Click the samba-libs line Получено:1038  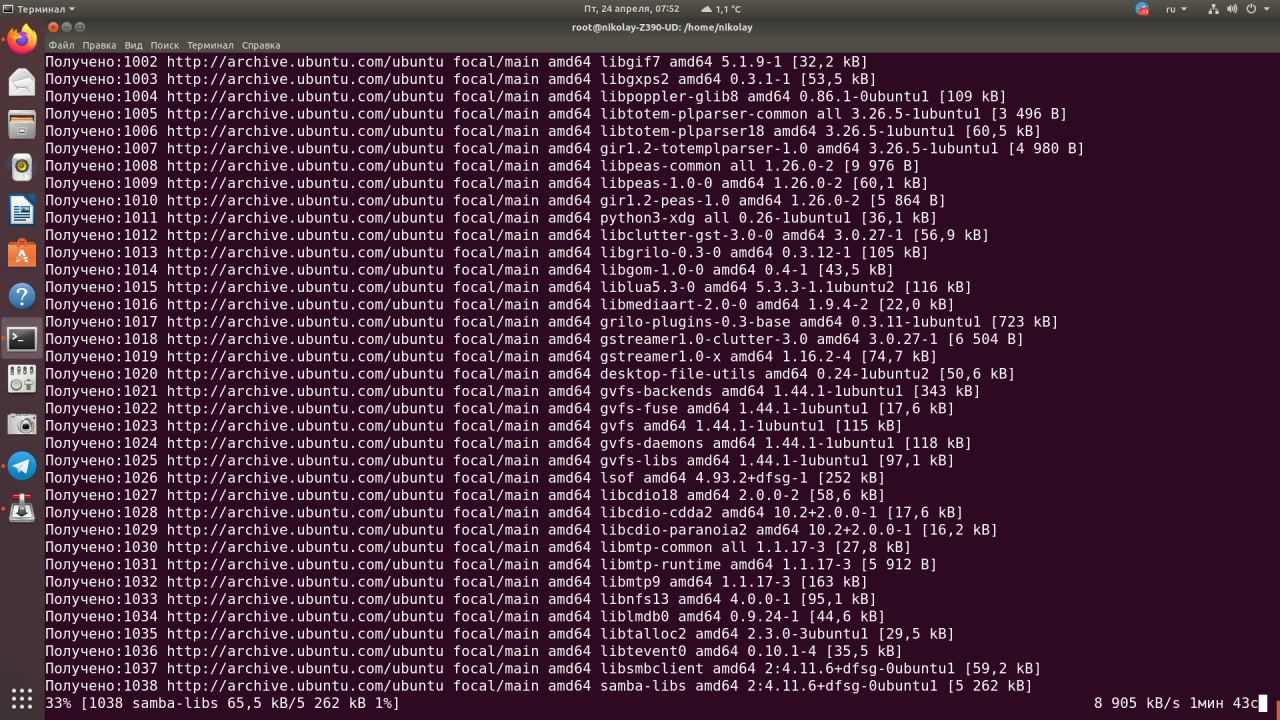(539, 686)
